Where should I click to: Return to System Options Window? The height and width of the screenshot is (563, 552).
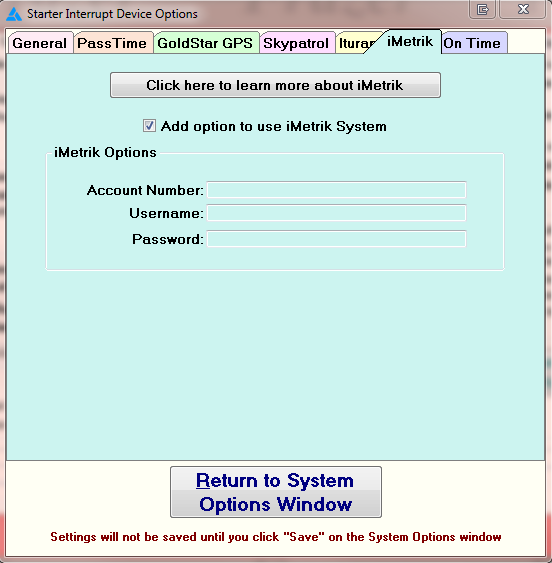(x=275, y=492)
